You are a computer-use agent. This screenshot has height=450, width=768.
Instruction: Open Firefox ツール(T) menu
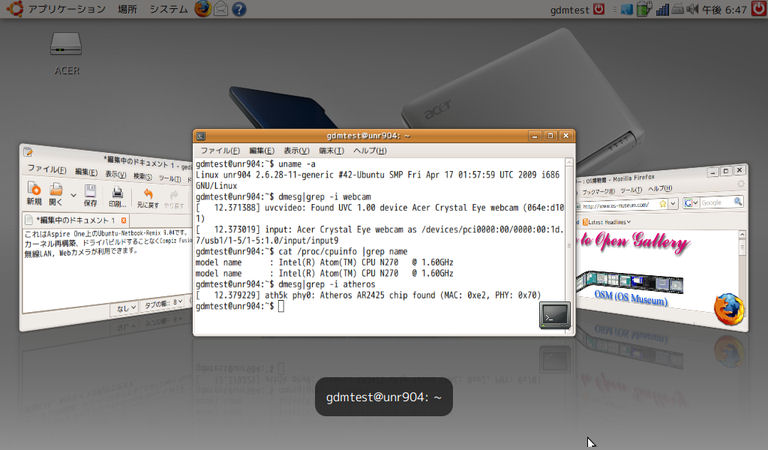[631, 190]
